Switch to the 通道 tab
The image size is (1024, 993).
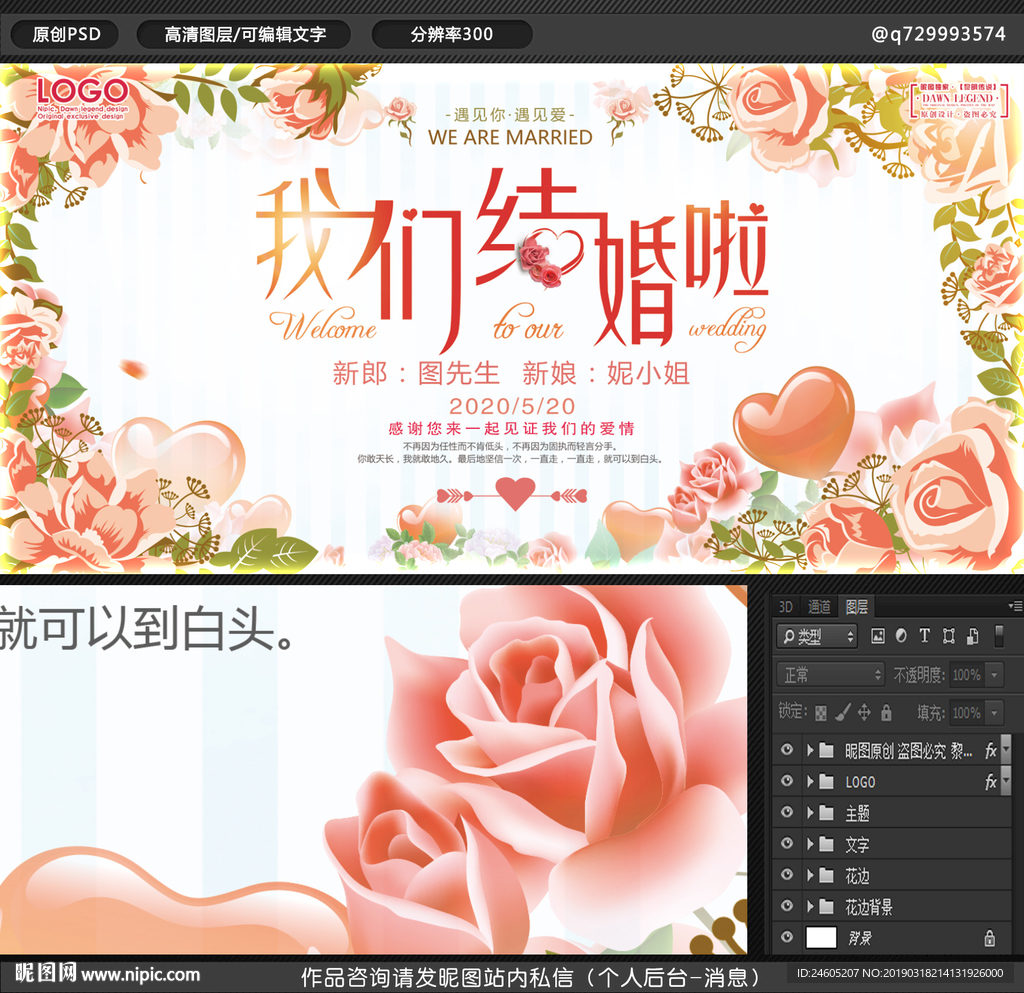click(819, 607)
